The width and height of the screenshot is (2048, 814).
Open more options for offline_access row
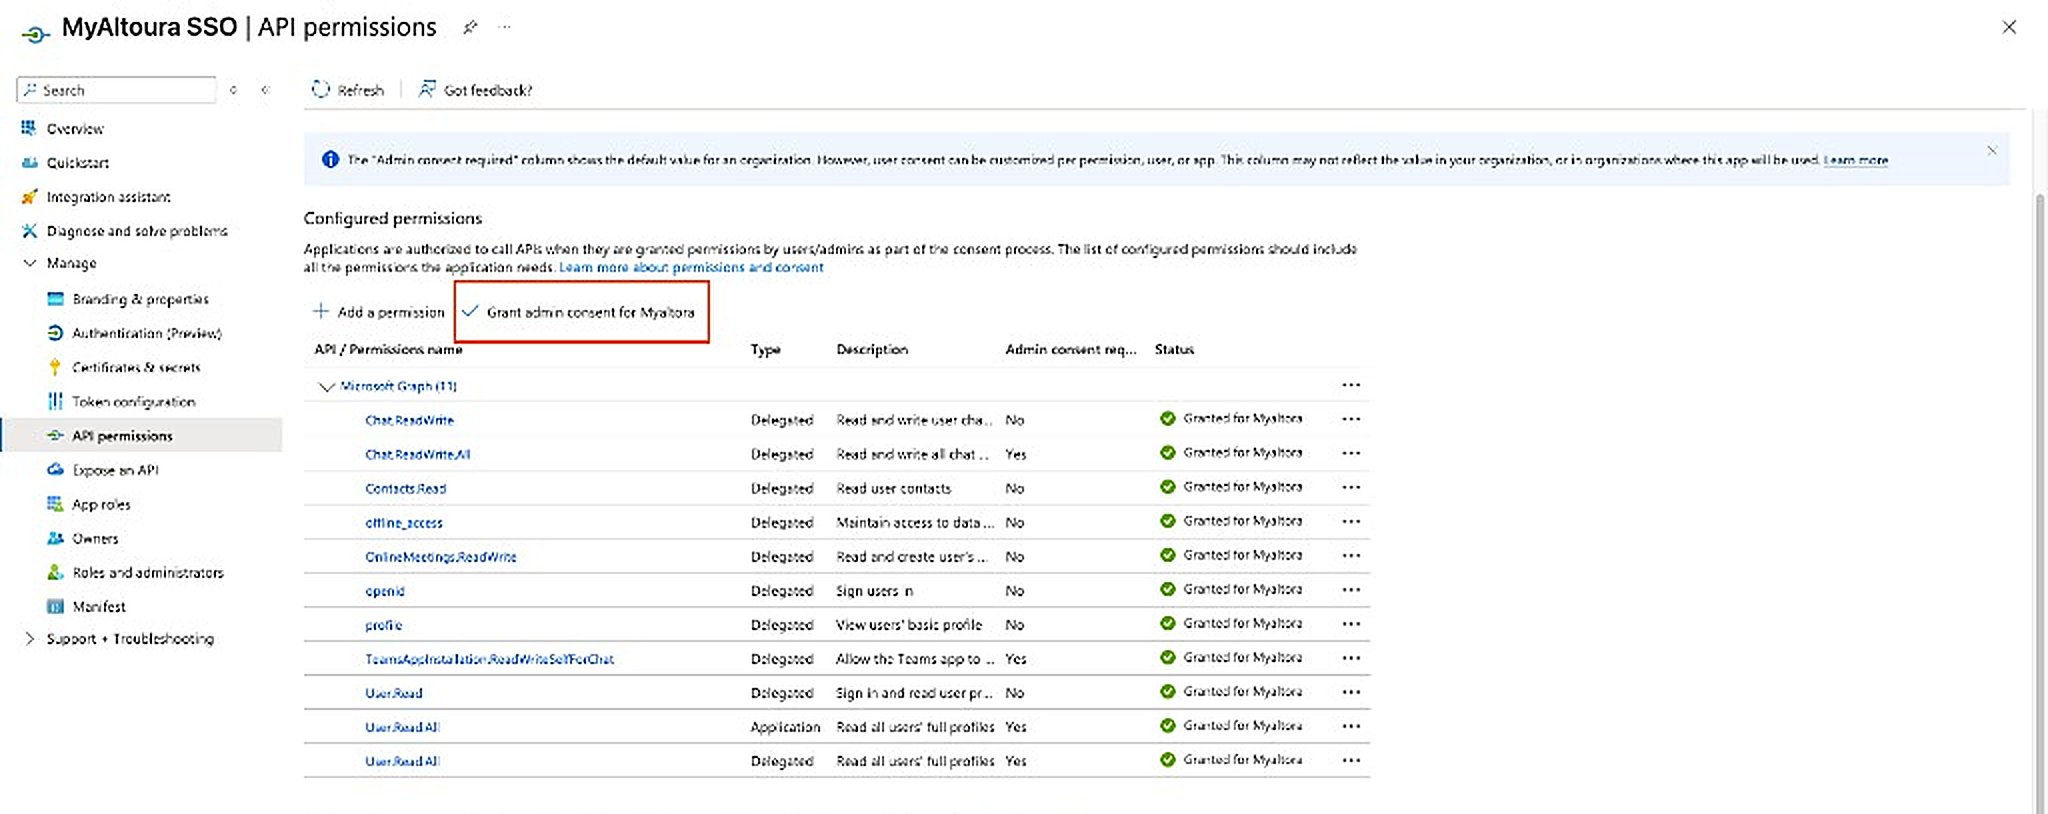1351,521
